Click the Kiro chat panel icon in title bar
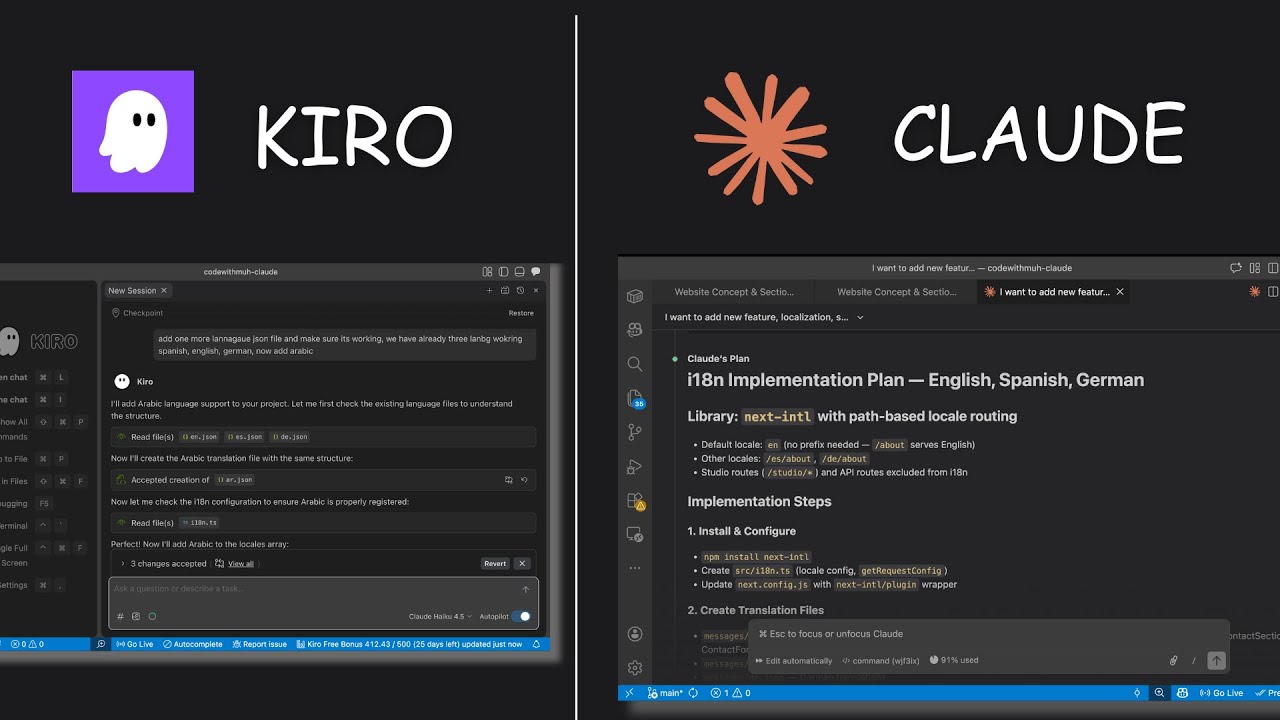This screenshot has height=720, width=1280. pyautogui.click(x=536, y=271)
